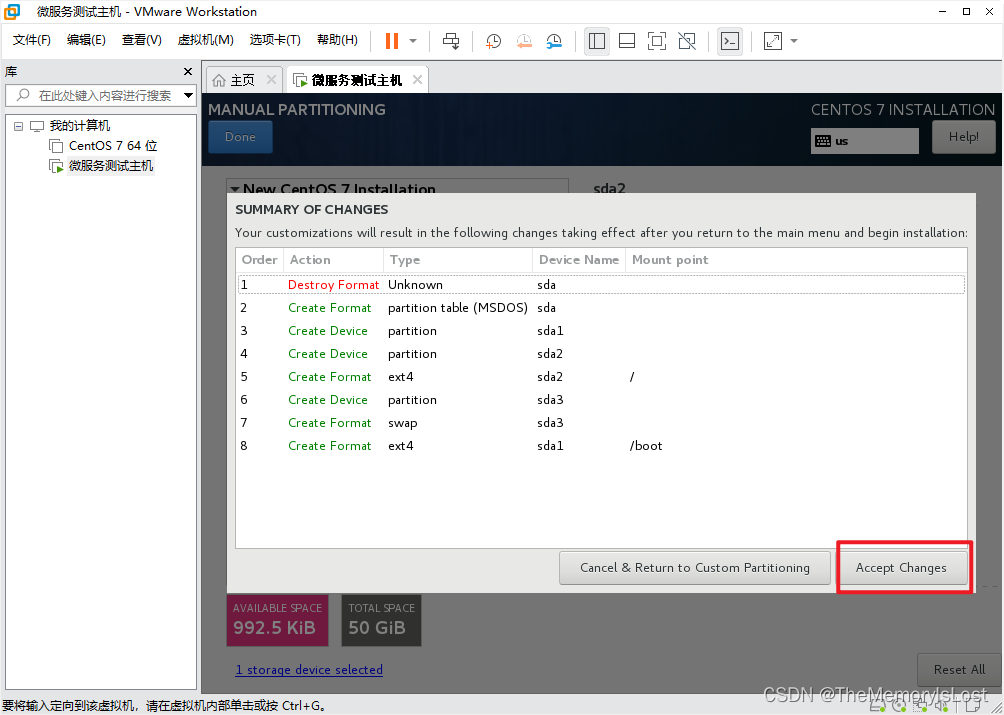Click the Done button
1004x715 pixels.
[240, 136]
